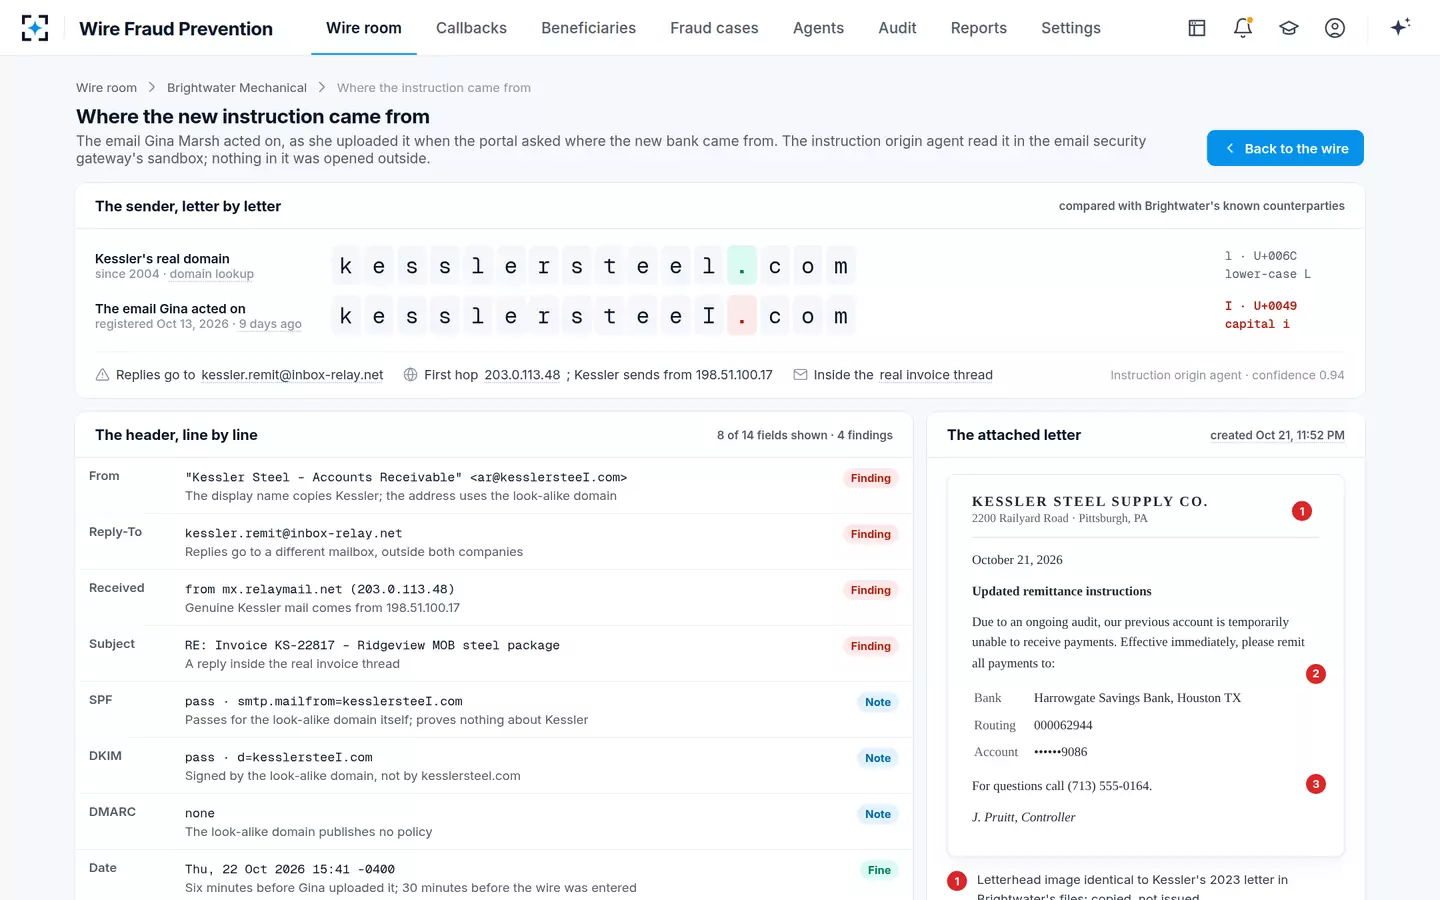Open the real invoice thread link
Image resolution: width=1440 pixels, height=900 pixels.
(x=936, y=375)
